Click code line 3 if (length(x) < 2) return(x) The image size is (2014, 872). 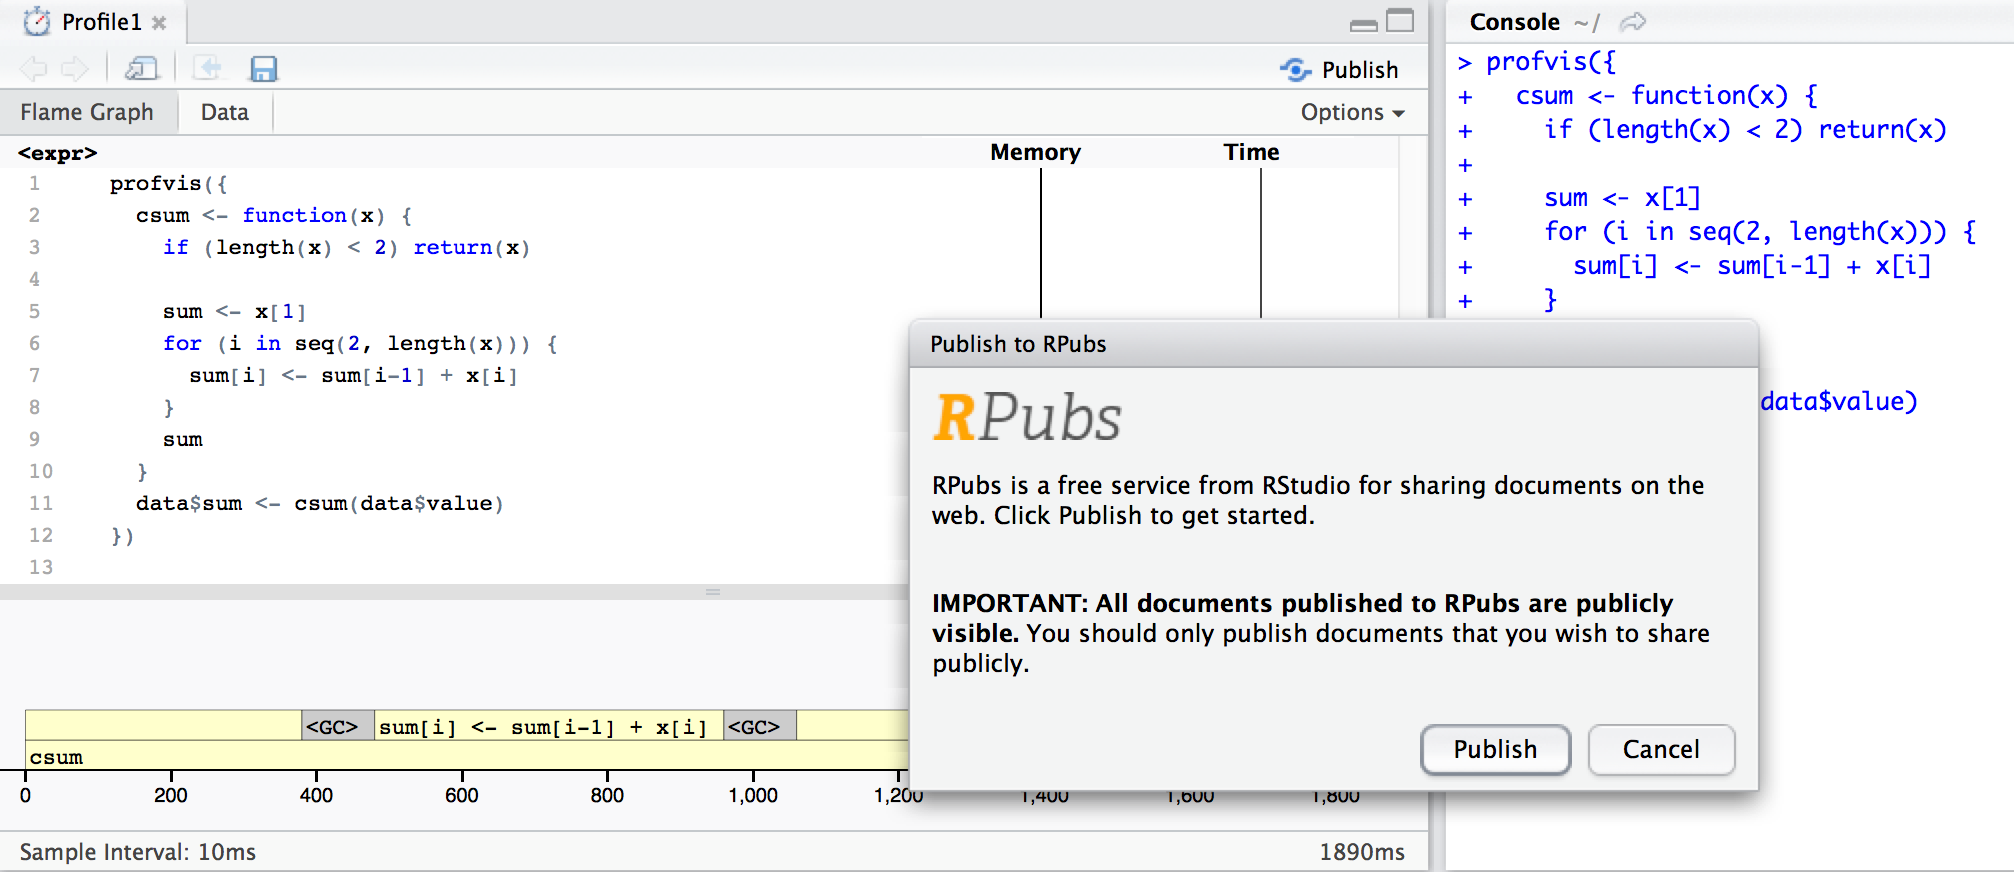pyautogui.click(x=346, y=247)
